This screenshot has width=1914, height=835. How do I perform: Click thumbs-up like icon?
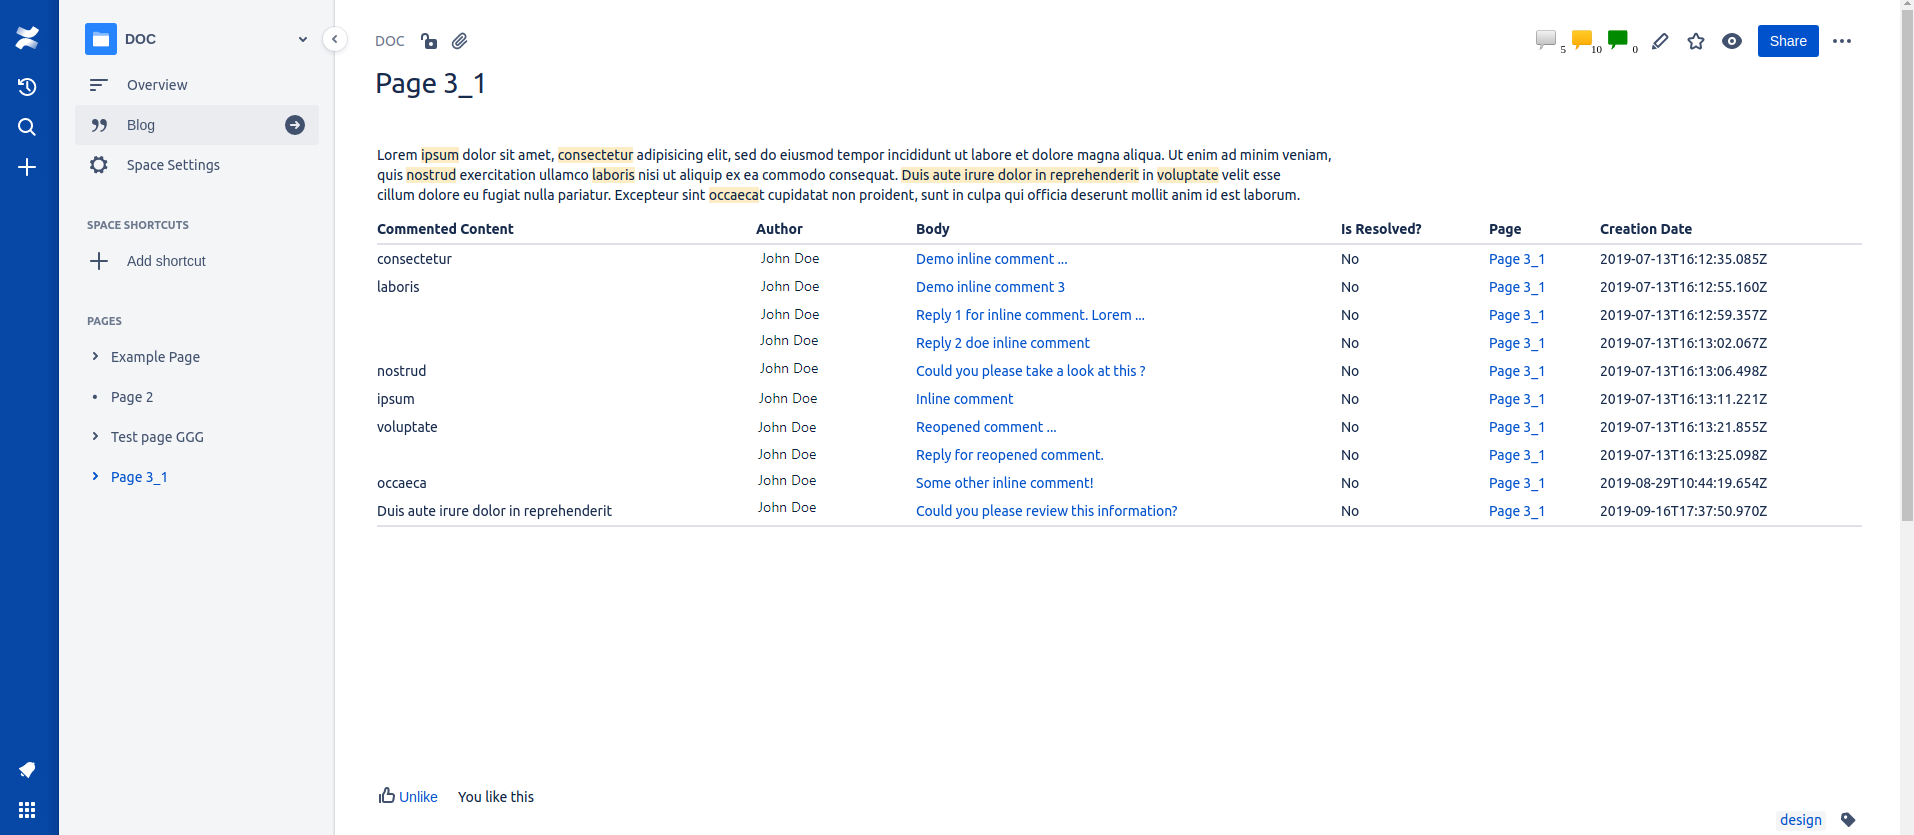click(x=387, y=796)
